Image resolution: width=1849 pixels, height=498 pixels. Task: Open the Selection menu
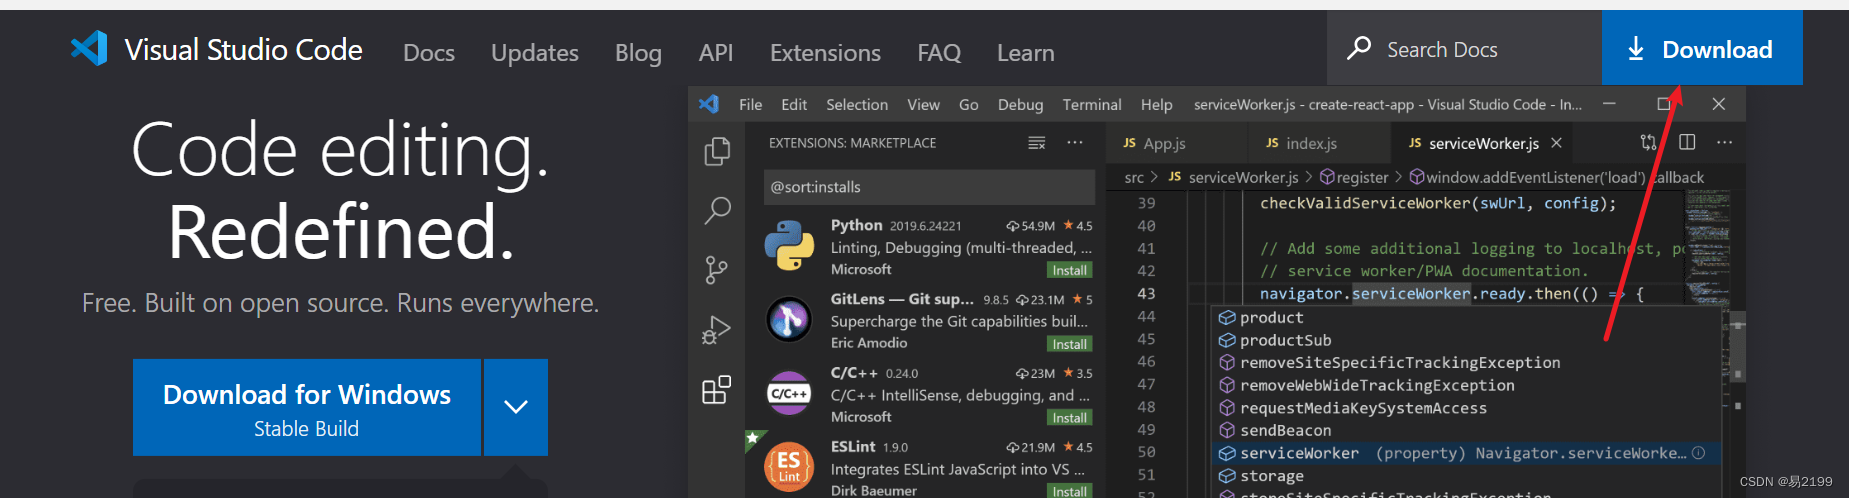[857, 104]
